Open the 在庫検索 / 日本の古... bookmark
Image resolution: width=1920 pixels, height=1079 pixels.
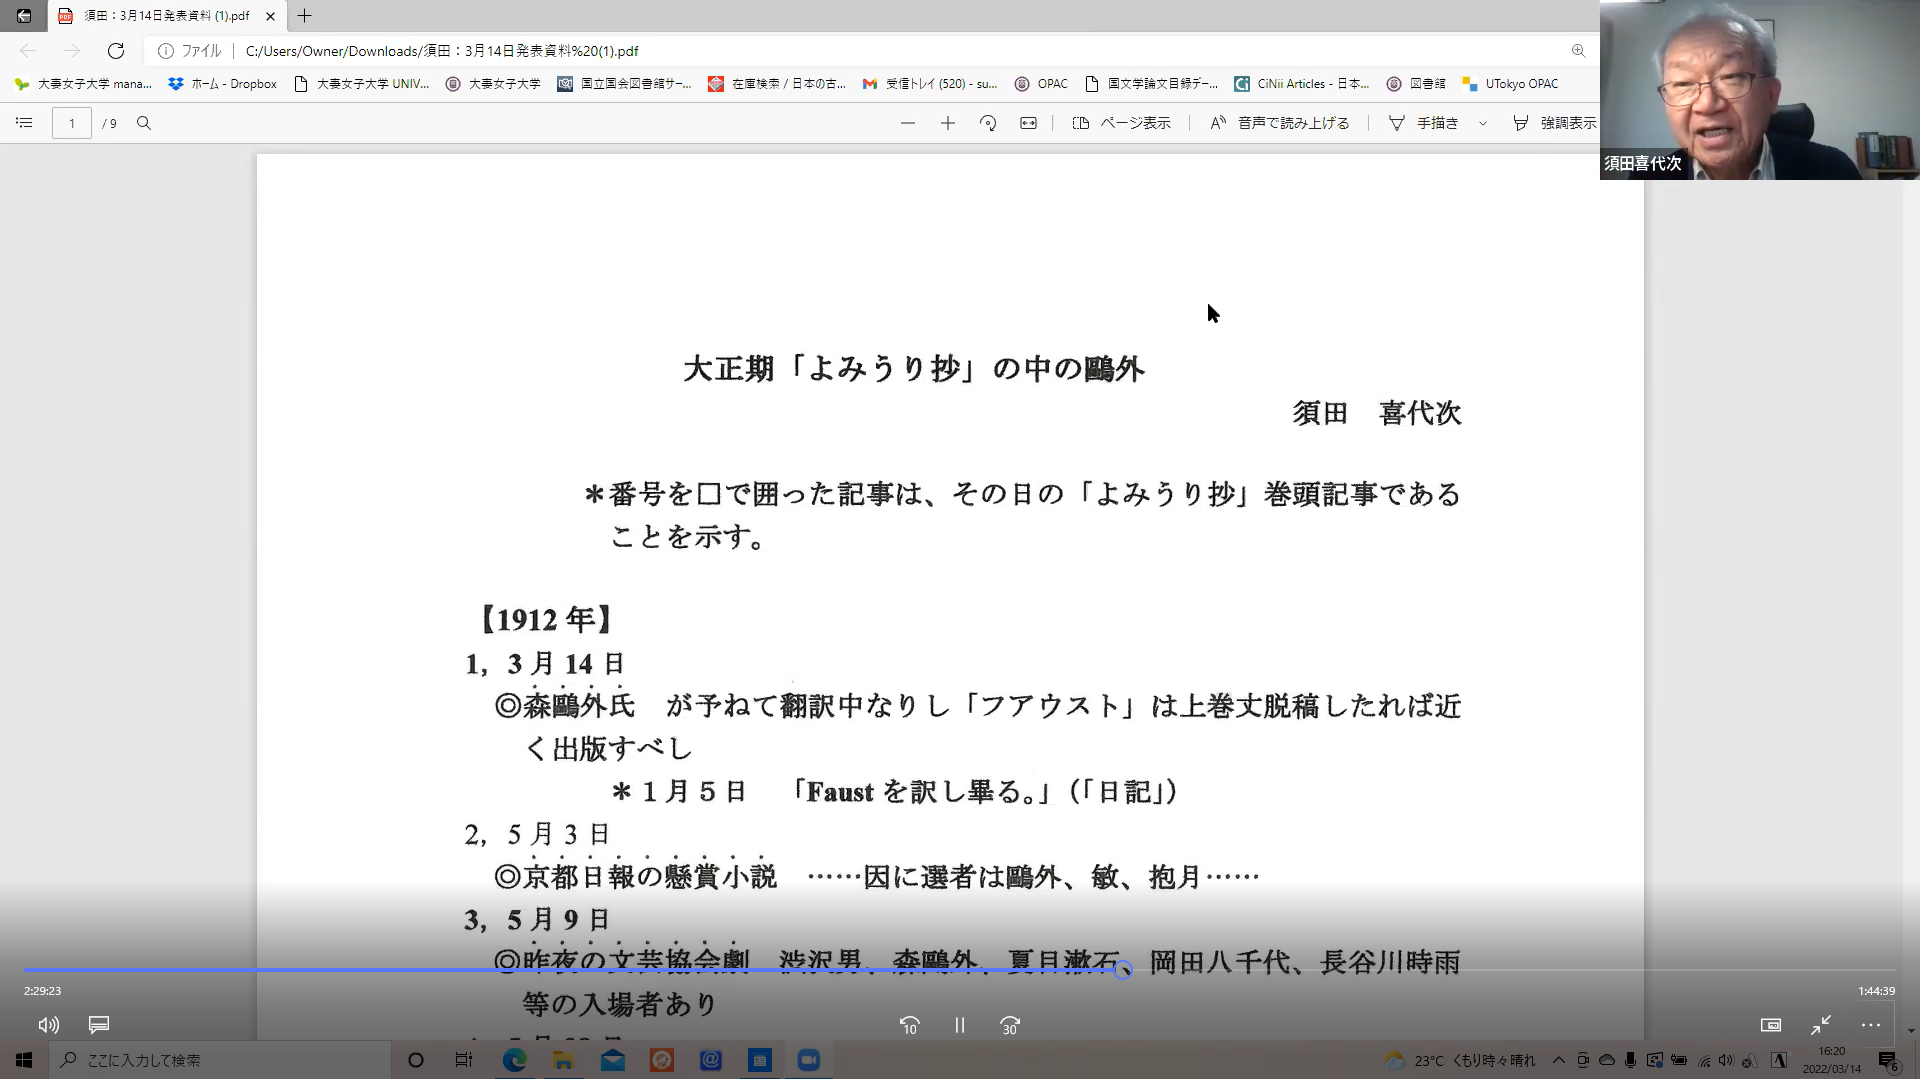pyautogui.click(x=777, y=84)
